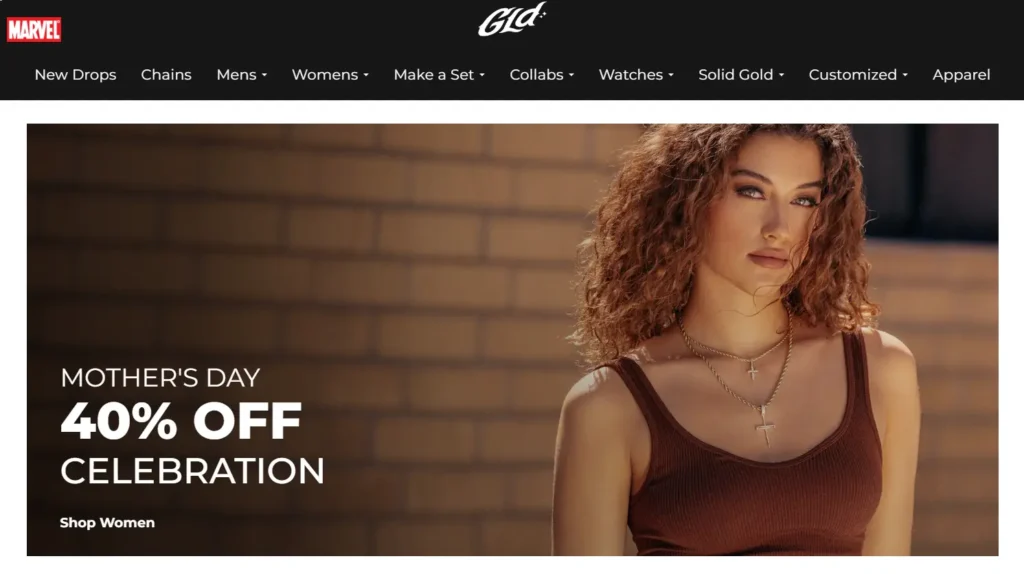This screenshot has width=1024, height=574.
Task: Click the Shop Women link
Action: (x=107, y=522)
